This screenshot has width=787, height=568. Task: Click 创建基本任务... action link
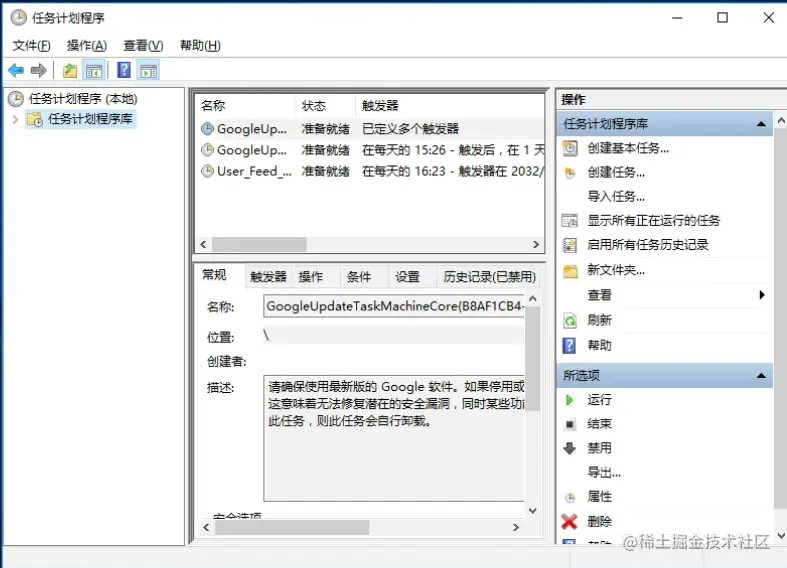(x=628, y=149)
